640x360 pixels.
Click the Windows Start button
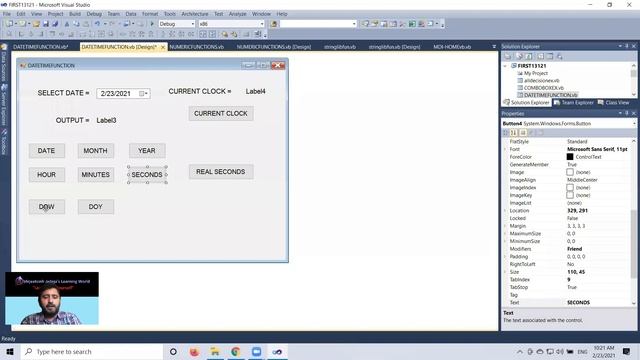pyautogui.click(x=9, y=351)
